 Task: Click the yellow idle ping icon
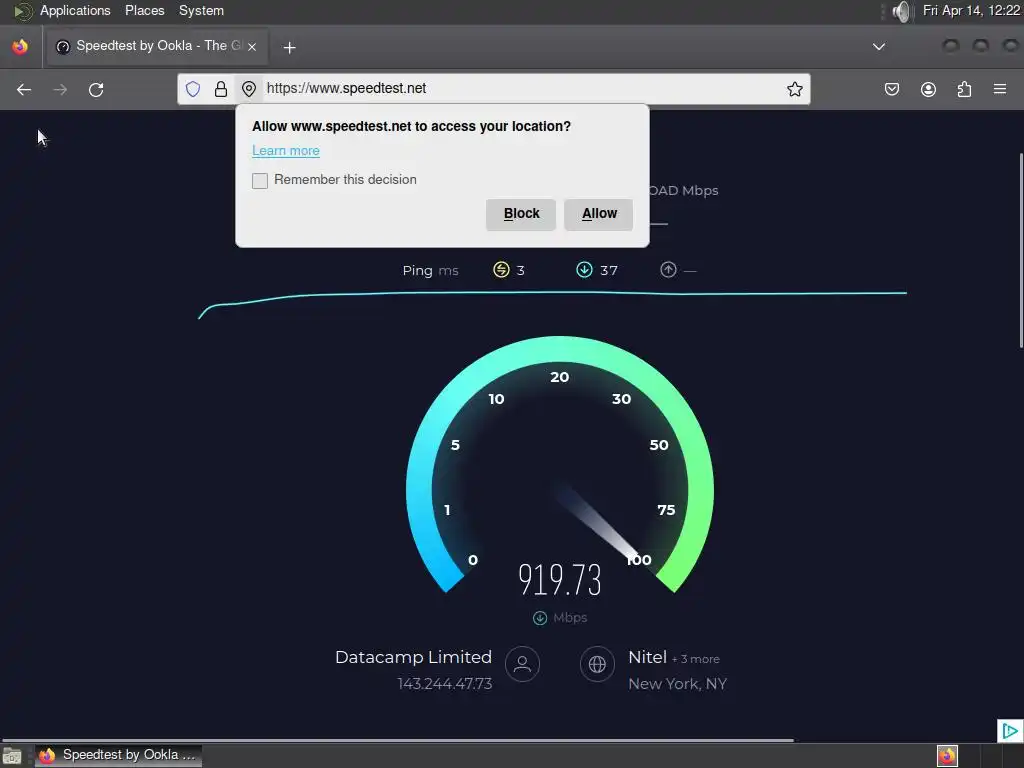coord(501,270)
